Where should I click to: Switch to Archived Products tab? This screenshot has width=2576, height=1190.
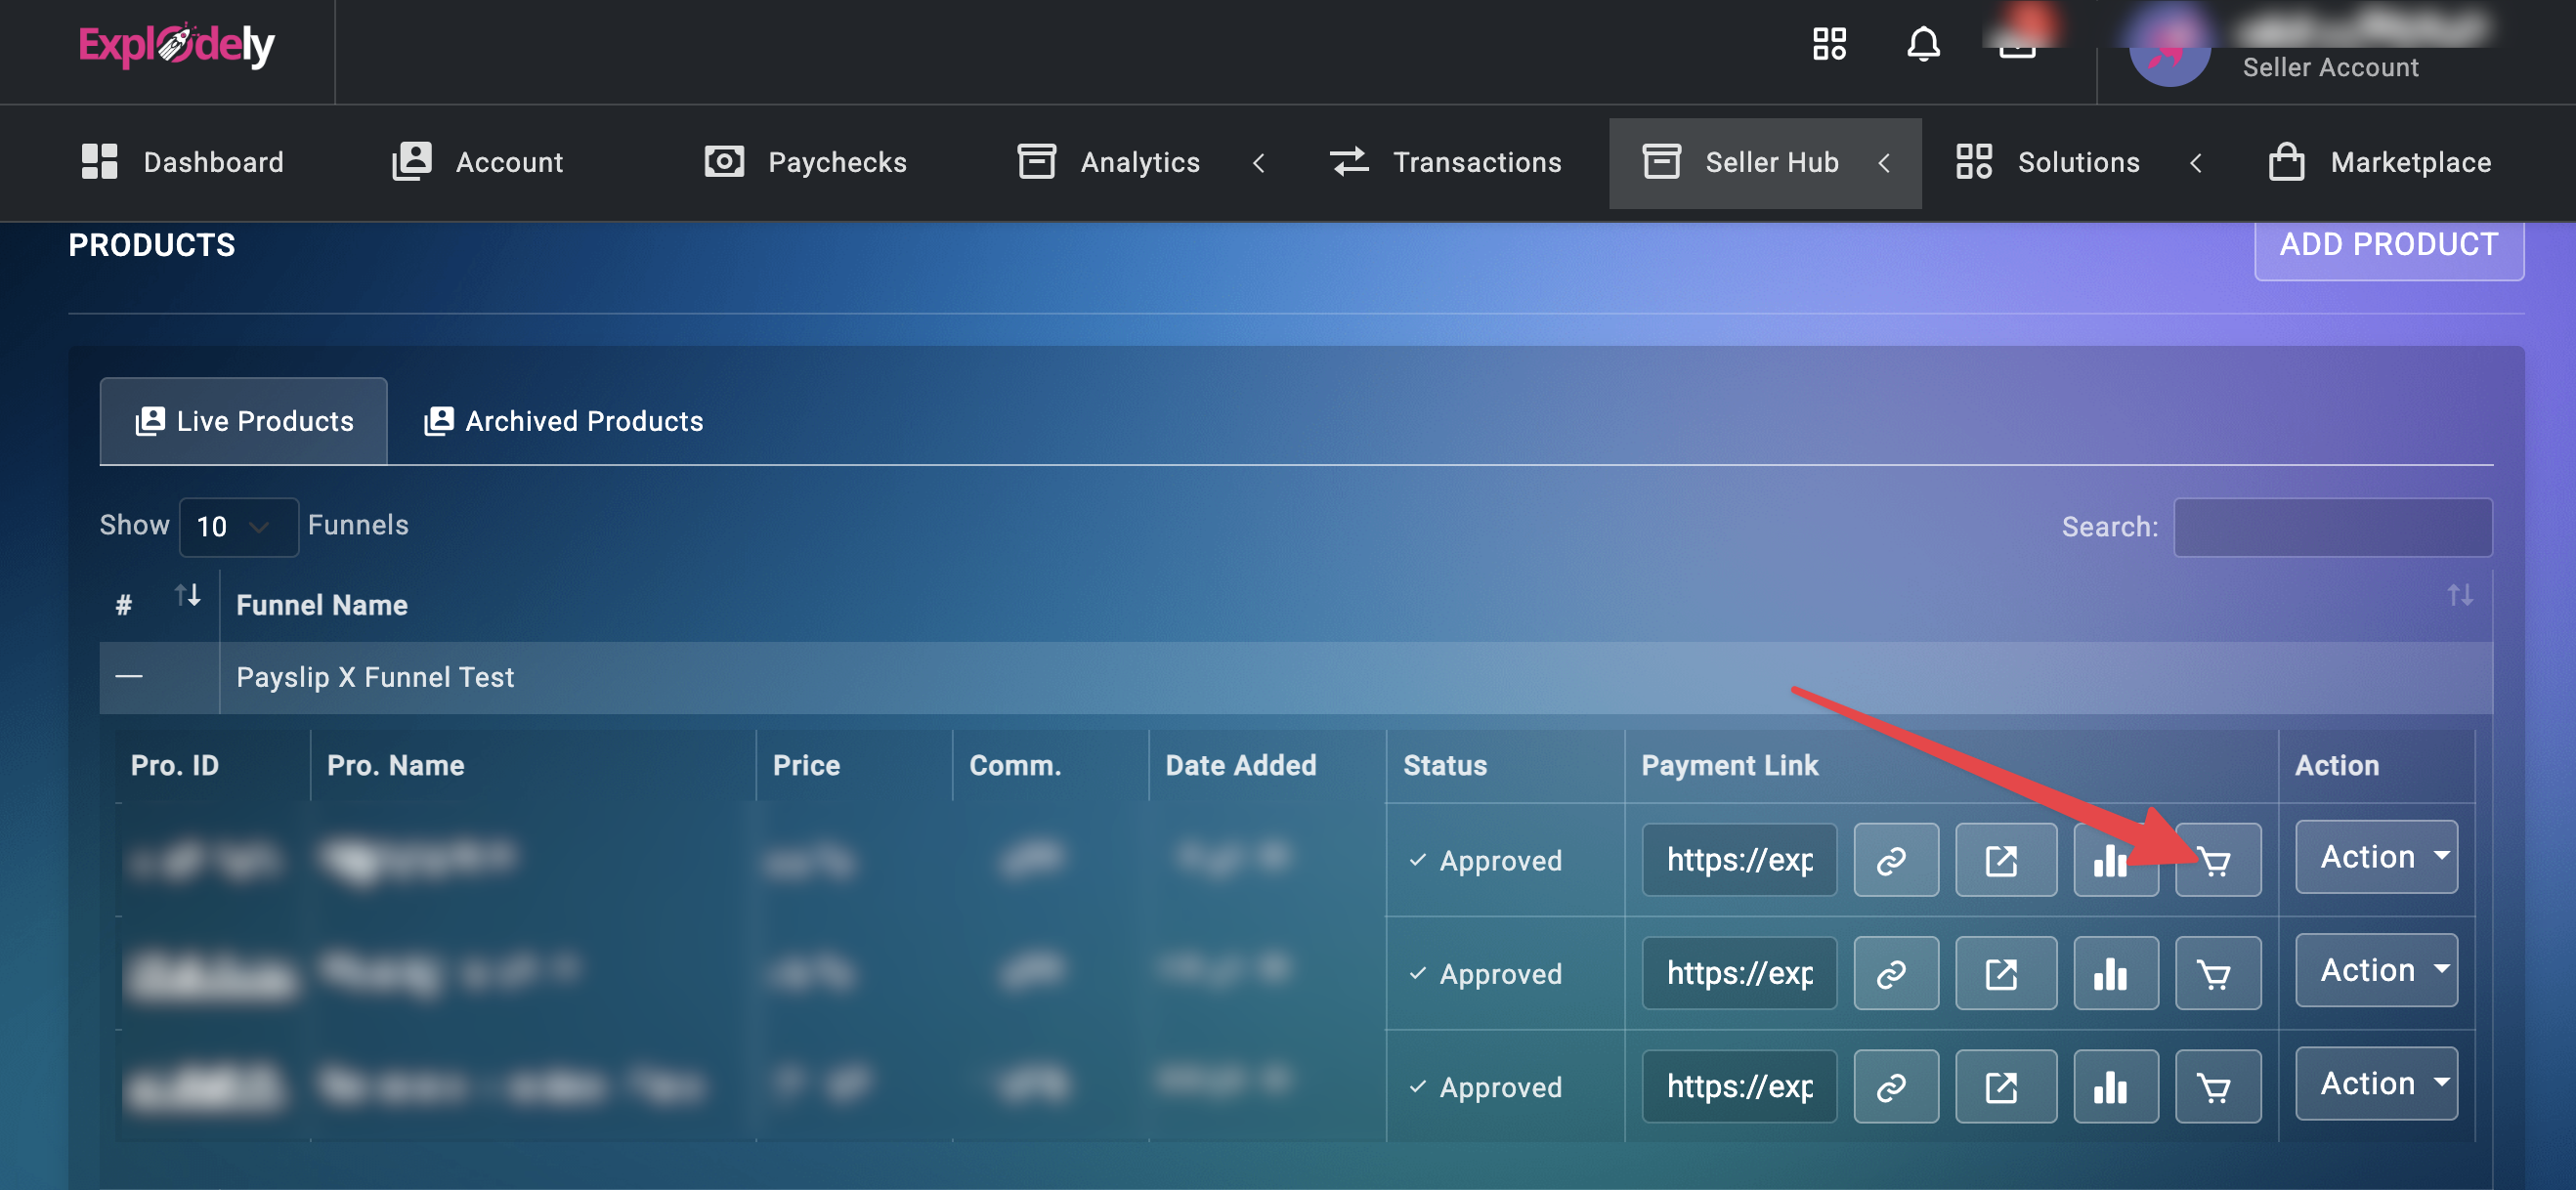[565, 421]
